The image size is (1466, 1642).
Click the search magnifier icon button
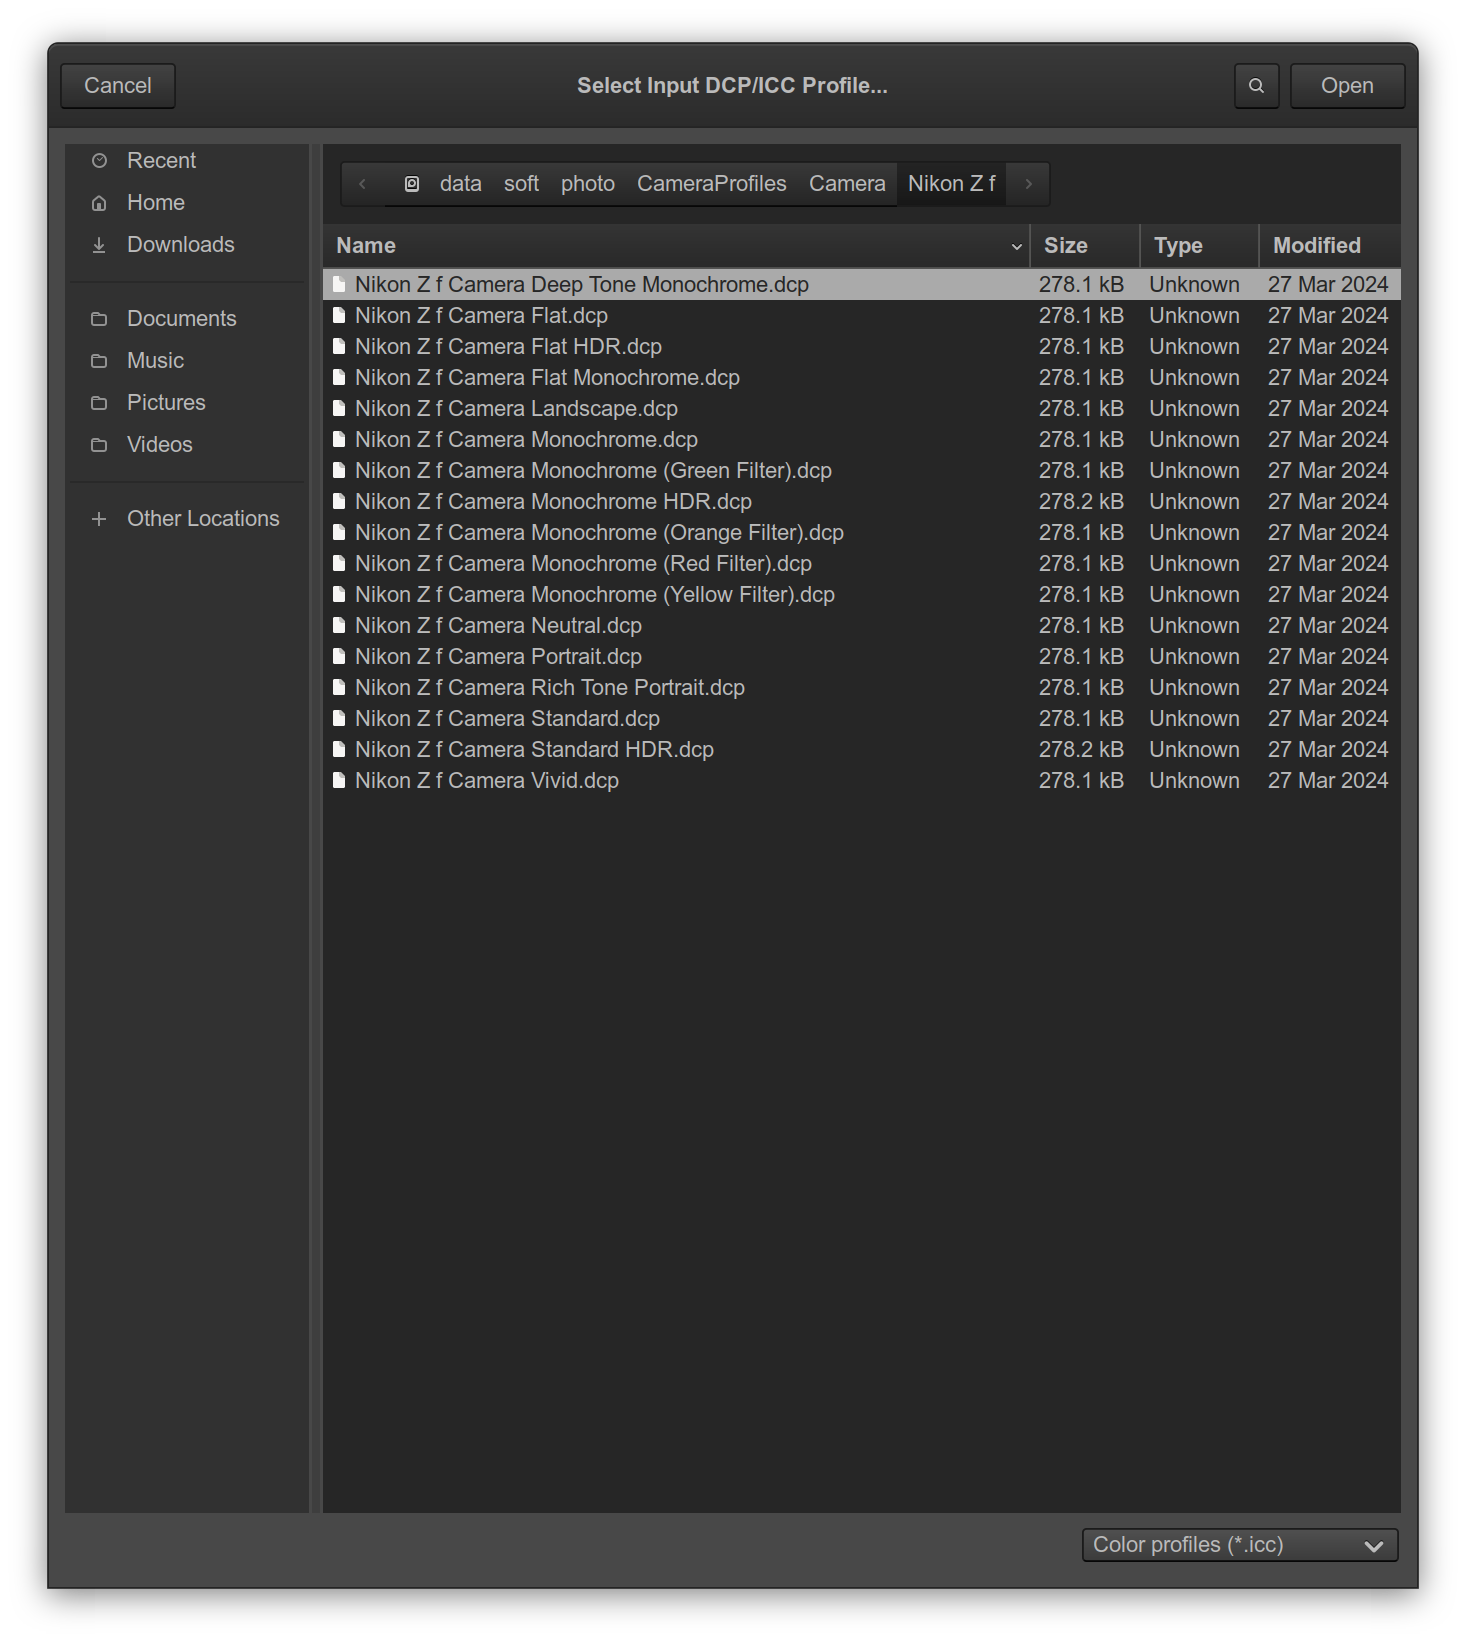coord(1256,86)
